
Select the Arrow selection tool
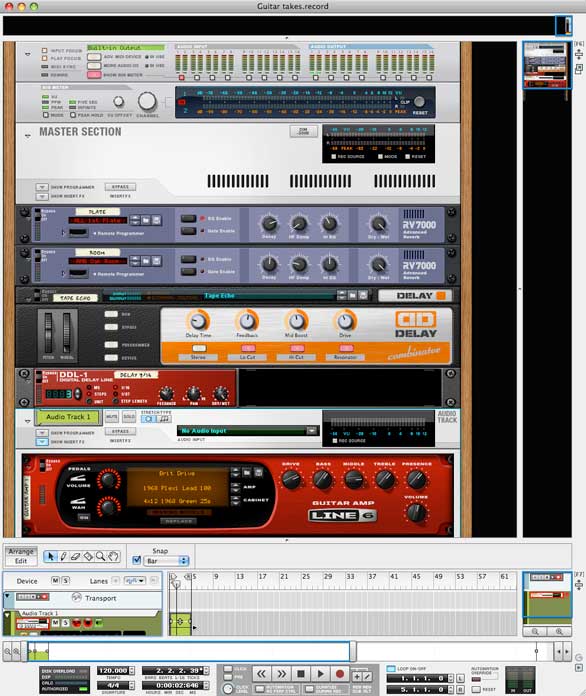tap(51, 556)
